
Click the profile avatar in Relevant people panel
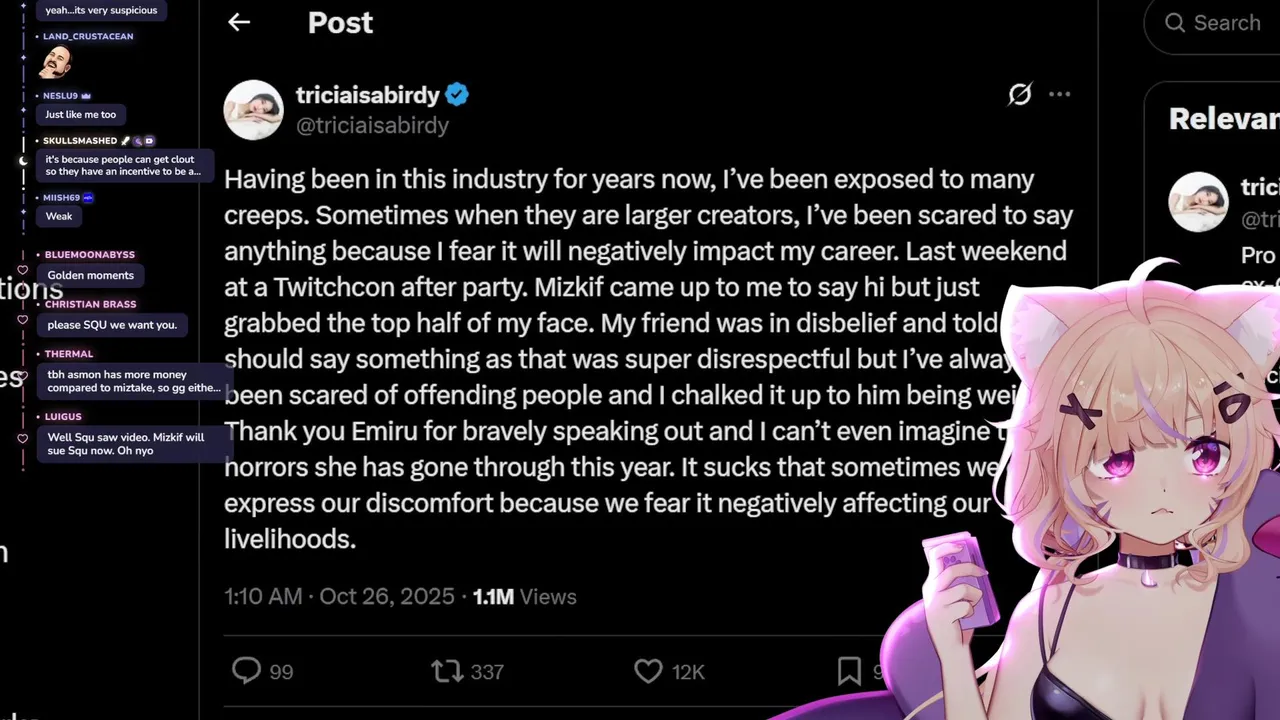click(1198, 202)
